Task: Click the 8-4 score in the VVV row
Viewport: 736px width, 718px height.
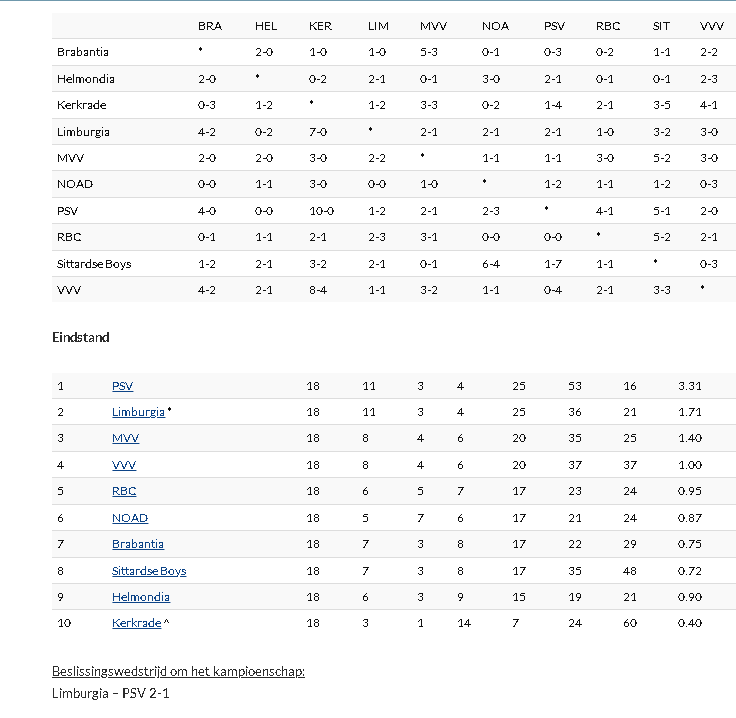Action: [x=320, y=290]
